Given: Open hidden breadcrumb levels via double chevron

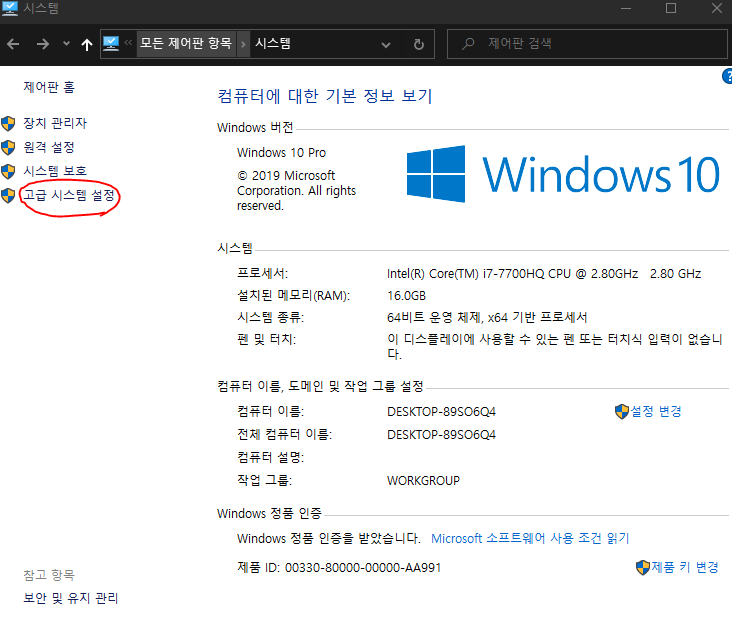Looking at the screenshot, I should [x=128, y=43].
